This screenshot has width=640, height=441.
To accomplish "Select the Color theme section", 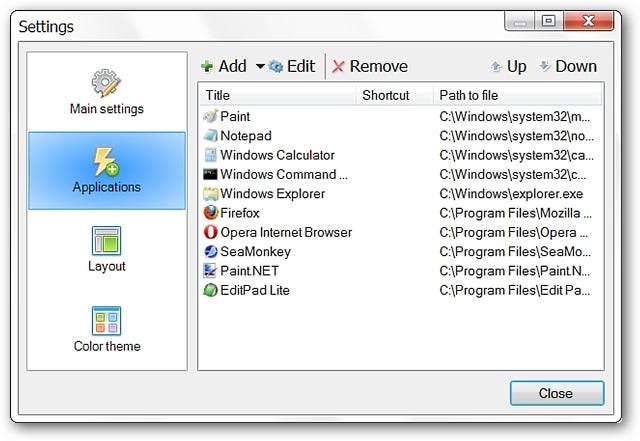I will click(x=107, y=330).
